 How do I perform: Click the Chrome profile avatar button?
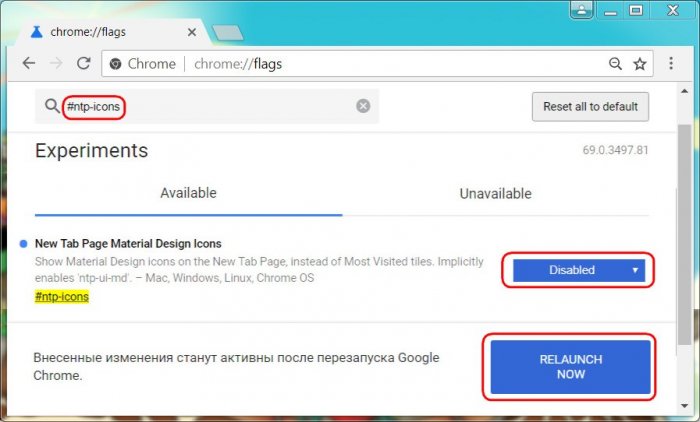[x=581, y=10]
